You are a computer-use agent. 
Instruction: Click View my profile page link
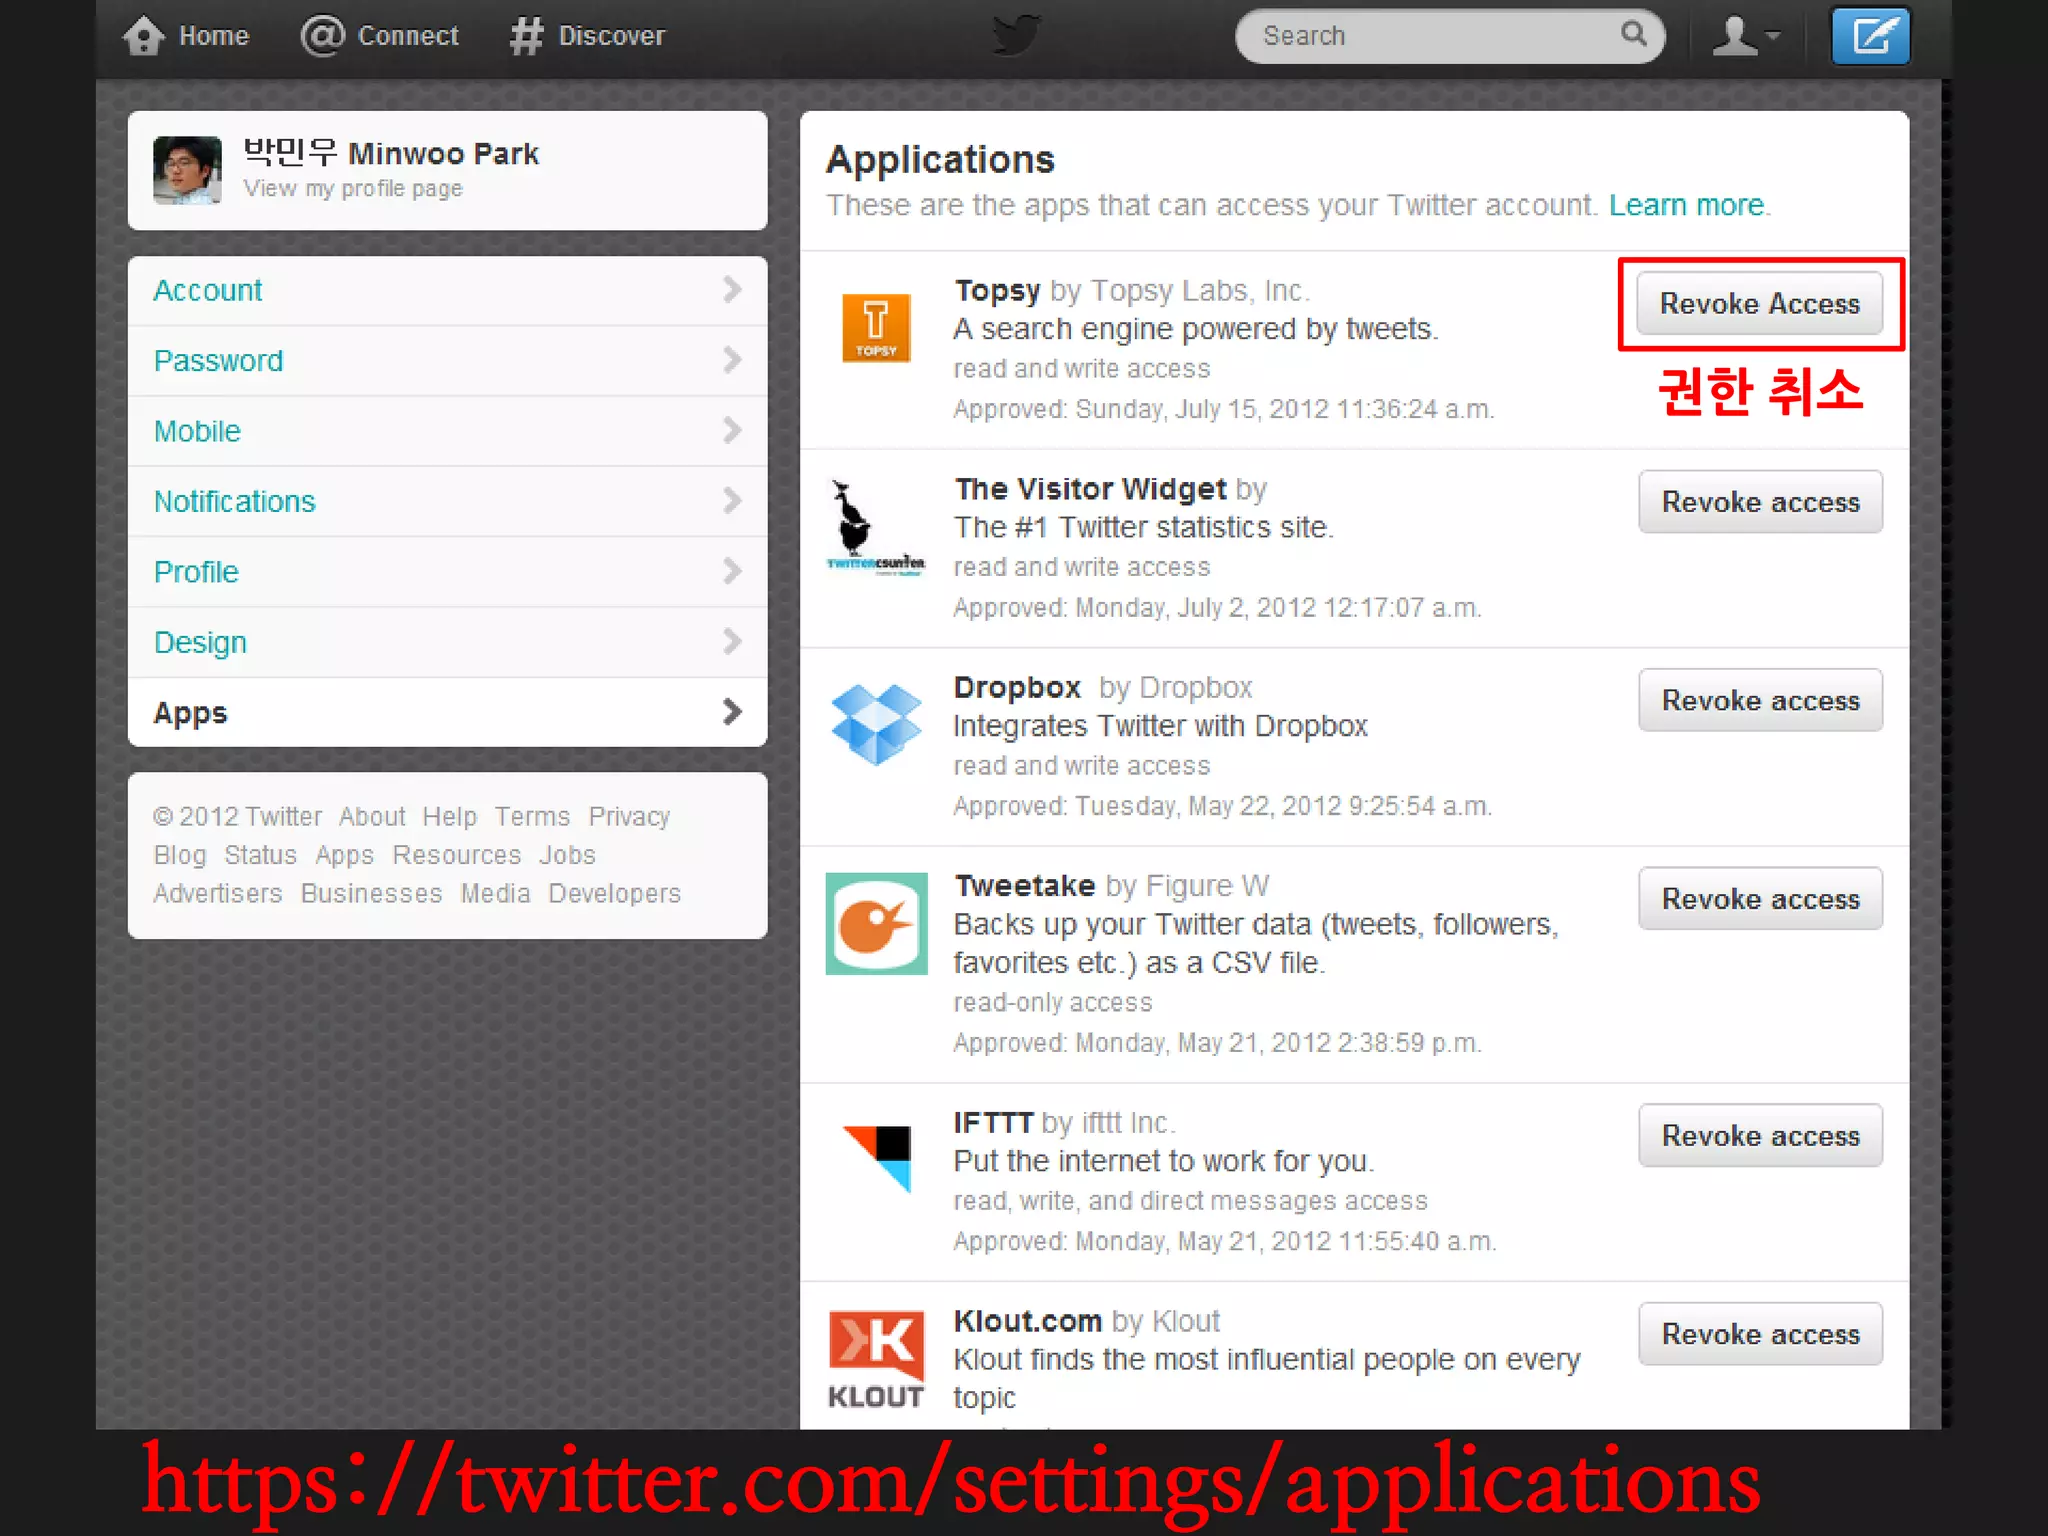click(353, 189)
